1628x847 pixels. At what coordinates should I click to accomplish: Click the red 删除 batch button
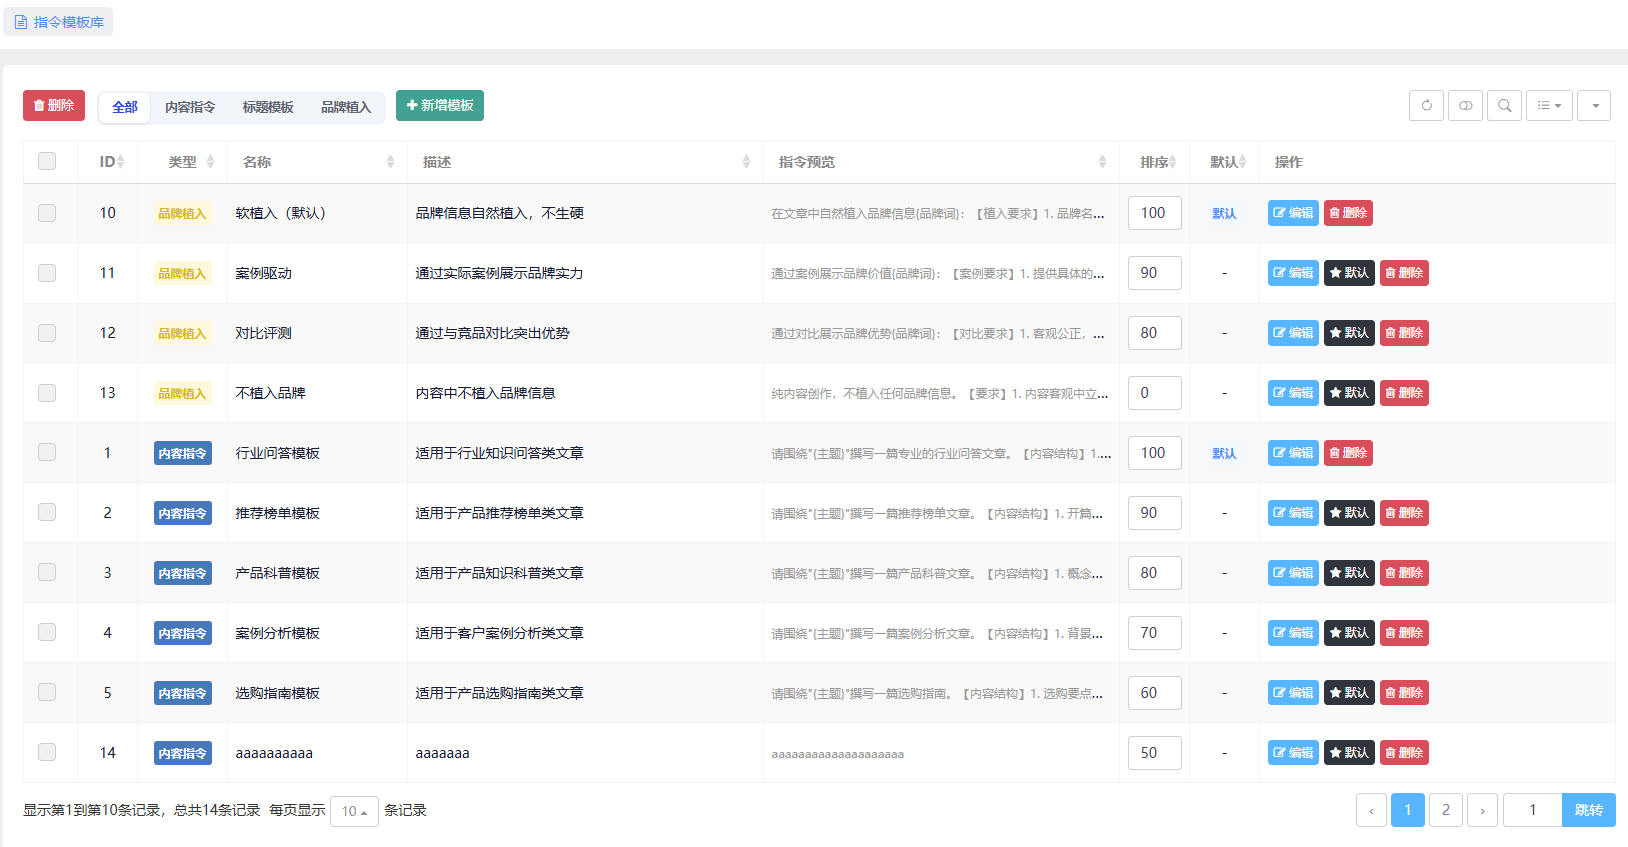pos(54,105)
